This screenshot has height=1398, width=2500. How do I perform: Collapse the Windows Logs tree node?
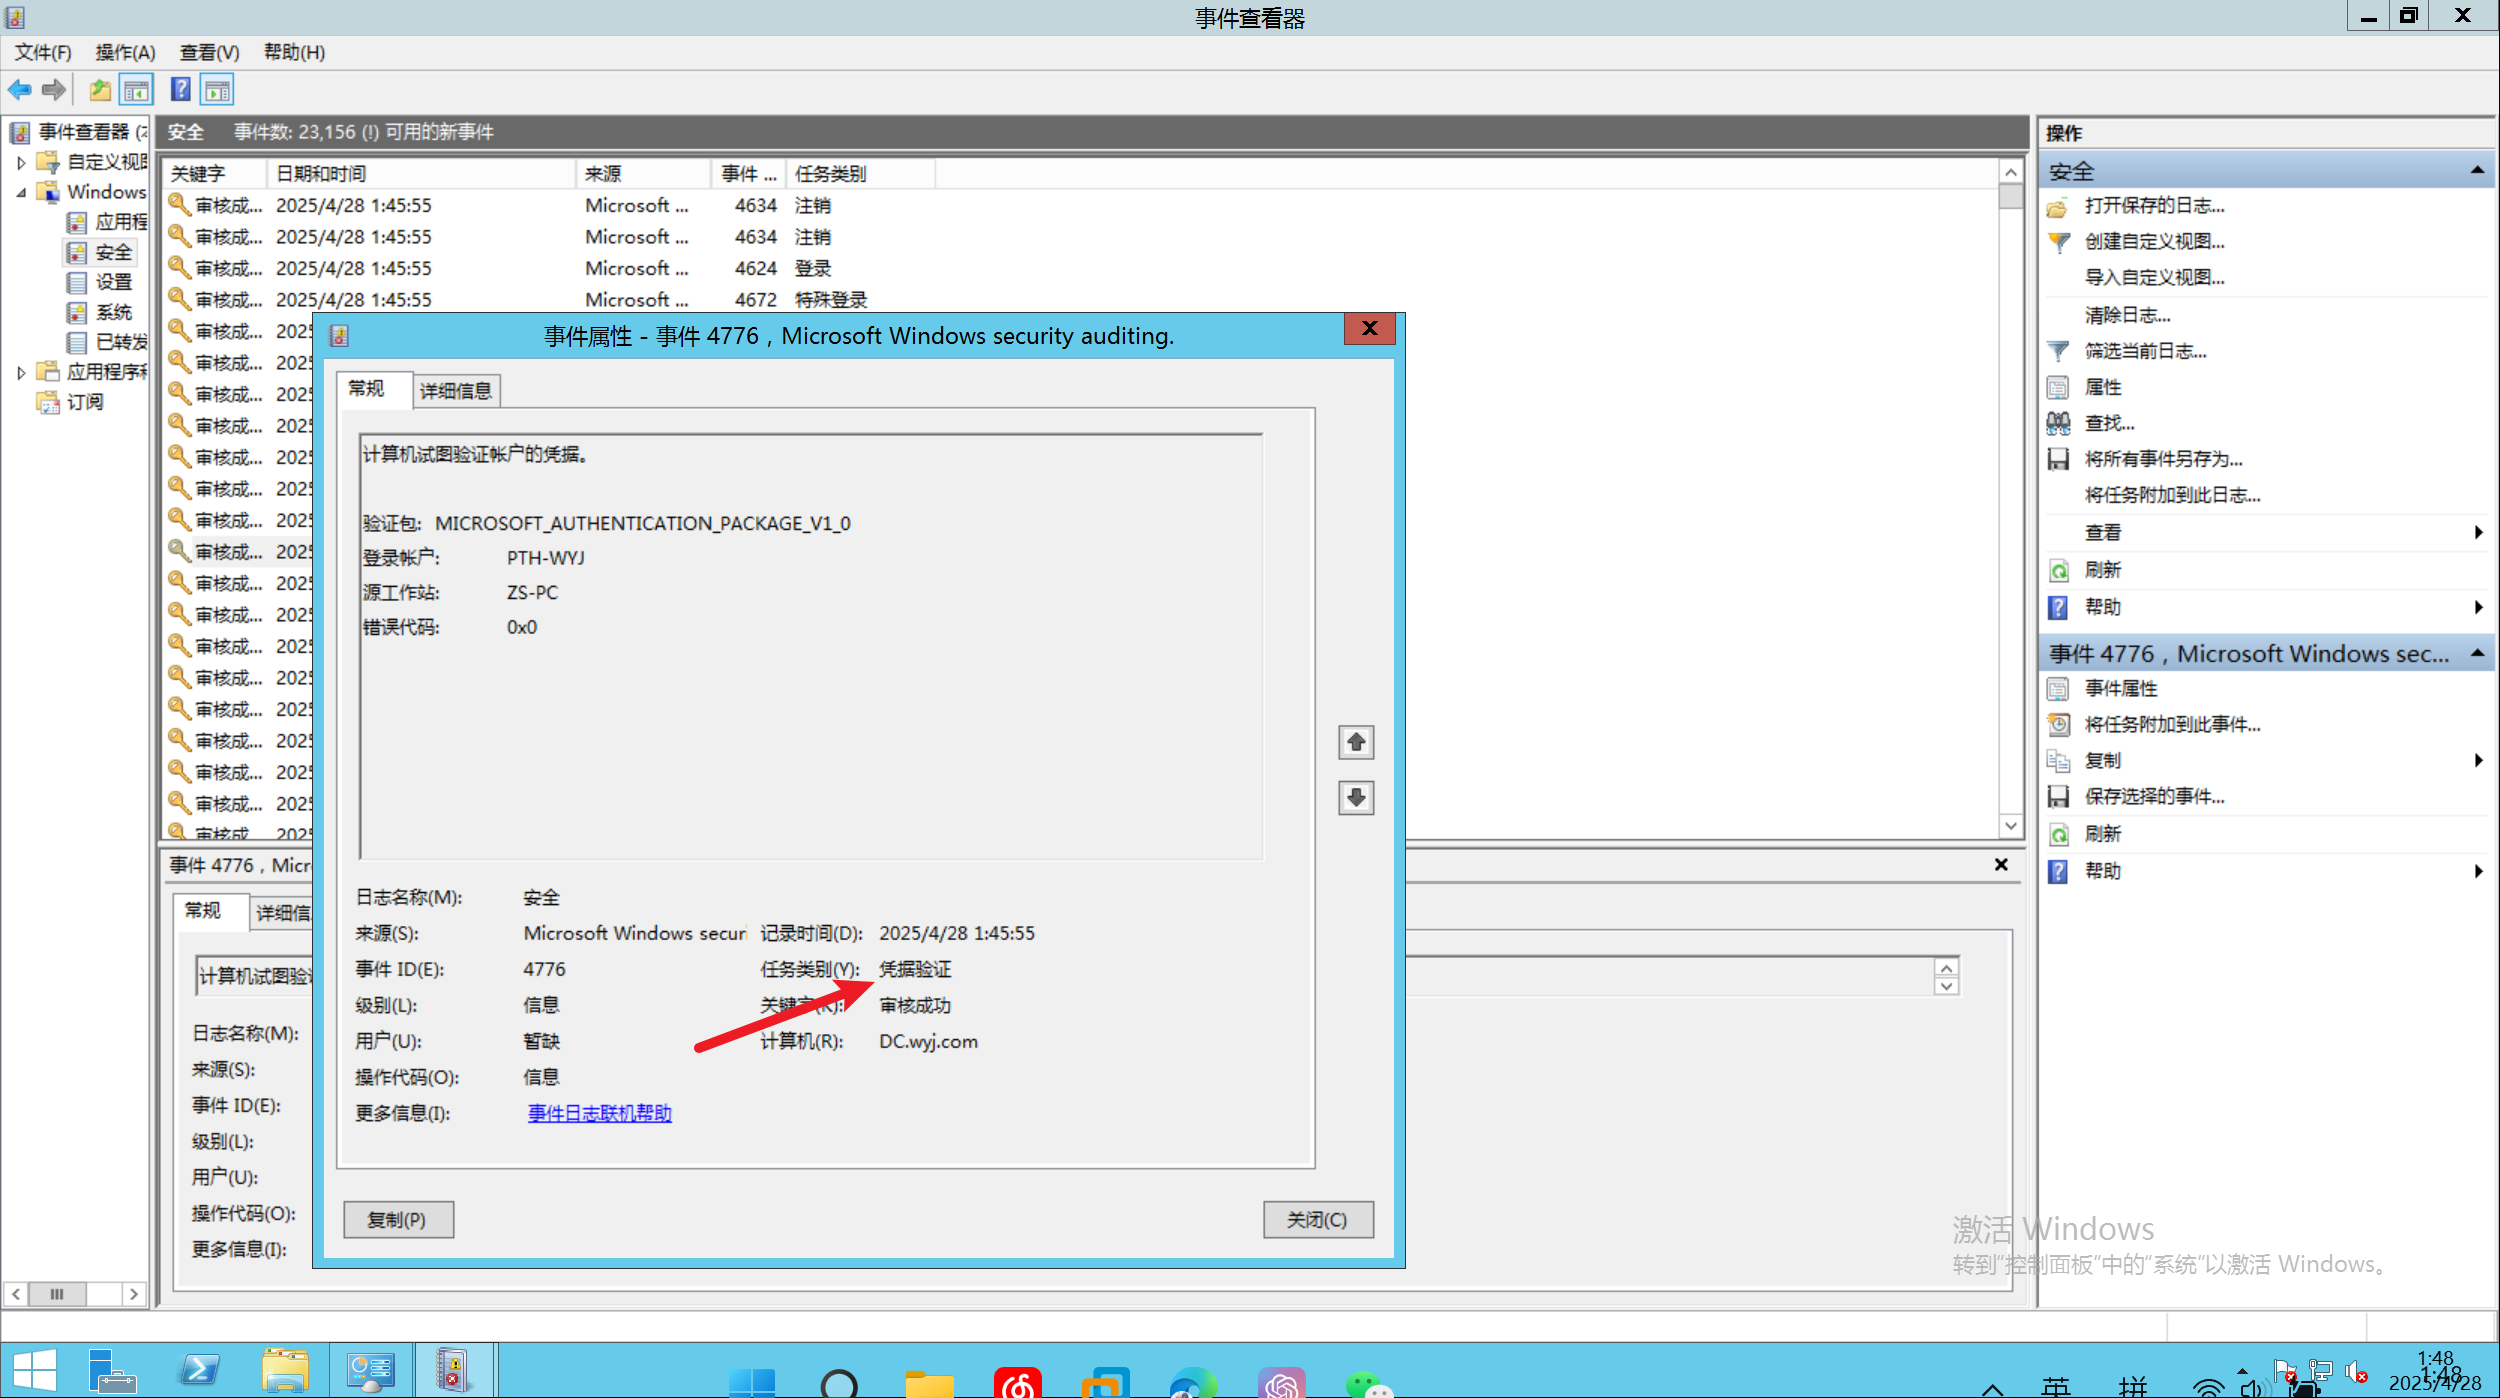click(x=21, y=192)
